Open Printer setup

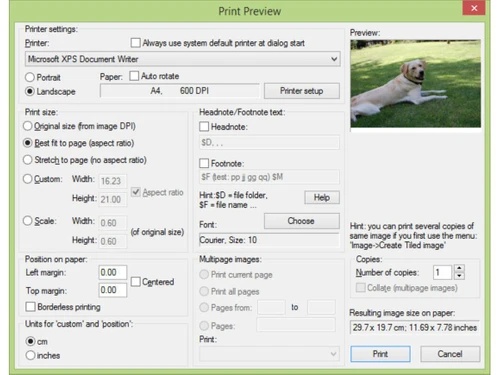pyautogui.click(x=302, y=91)
